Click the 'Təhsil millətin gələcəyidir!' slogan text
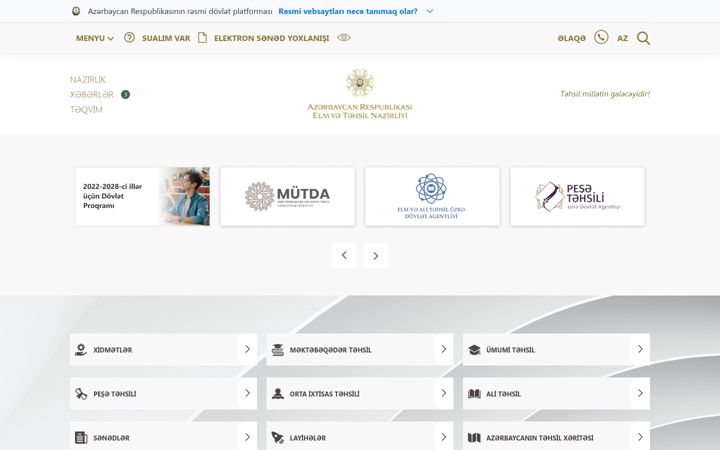Viewport: 720px width, 450px height. [605, 94]
